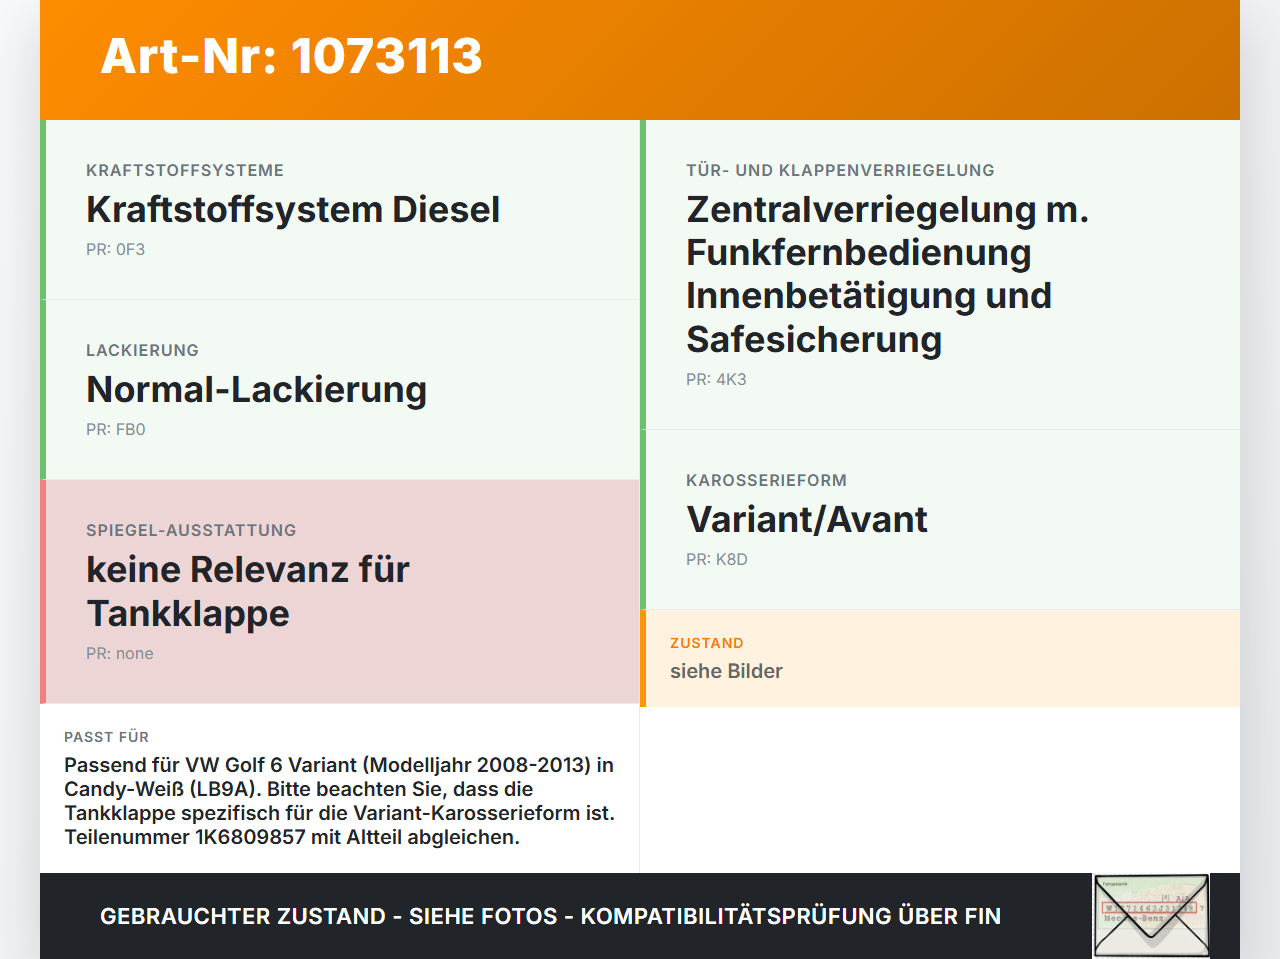The height and width of the screenshot is (959, 1280).
Task: Open the envelope thumbnail image in the footer
Action: 1151,916
